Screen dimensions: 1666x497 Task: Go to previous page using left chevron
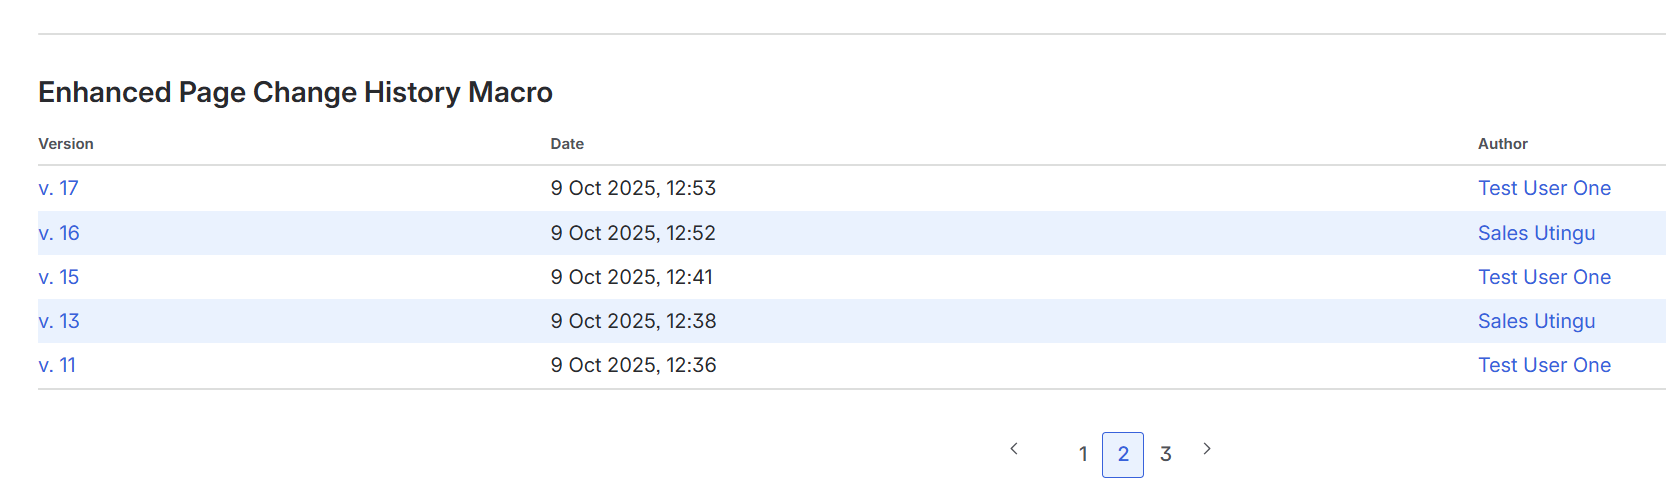[1014, 449]
